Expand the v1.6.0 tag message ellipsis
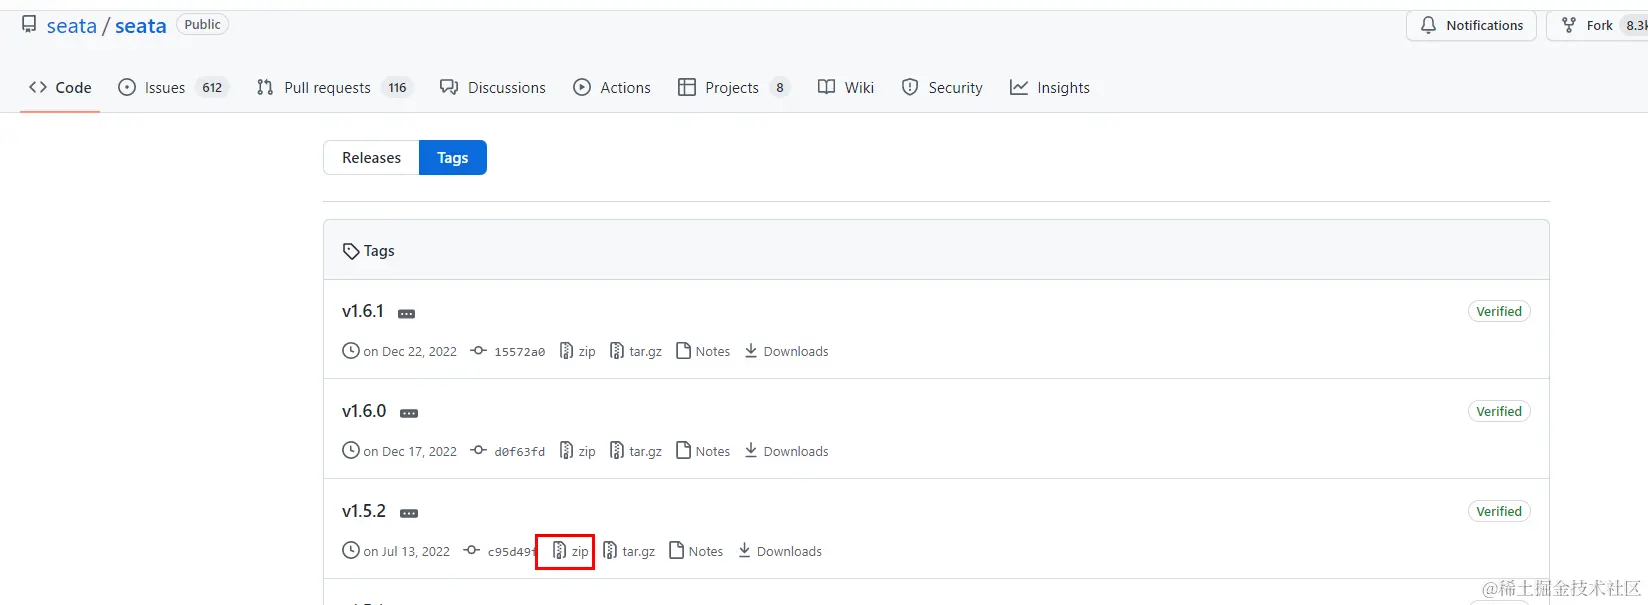 coord(409,413)
